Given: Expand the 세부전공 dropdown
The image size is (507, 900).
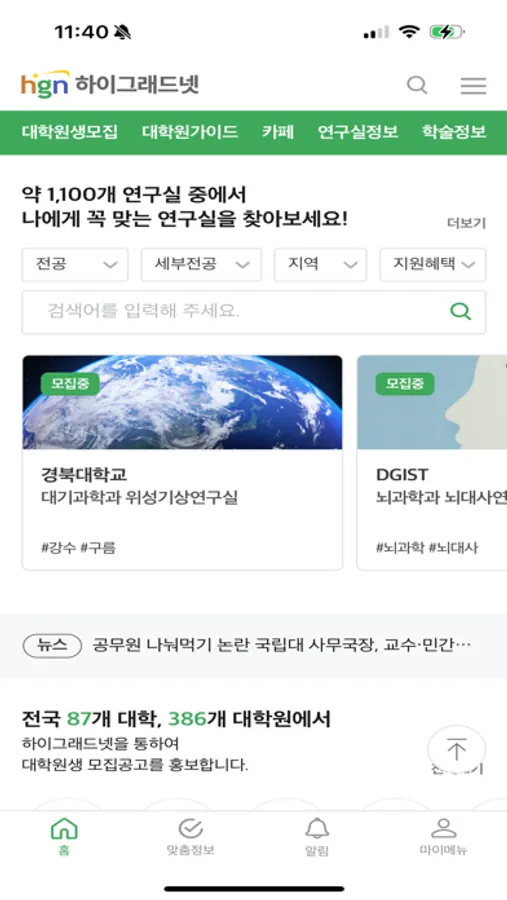Looking at the screenshot, I should click(x=201, y=265).
